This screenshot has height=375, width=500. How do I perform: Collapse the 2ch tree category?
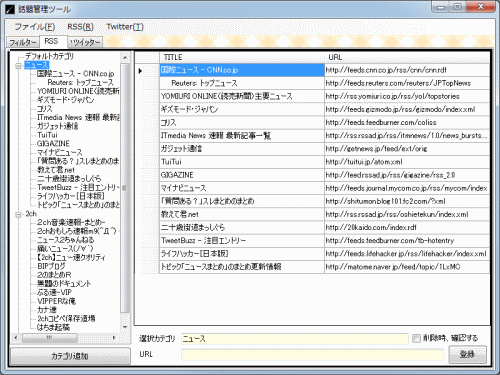coord(18,214)
